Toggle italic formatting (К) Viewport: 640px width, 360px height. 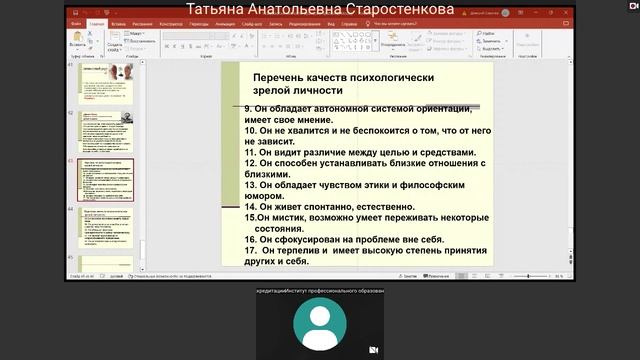[x=175, y=47]
